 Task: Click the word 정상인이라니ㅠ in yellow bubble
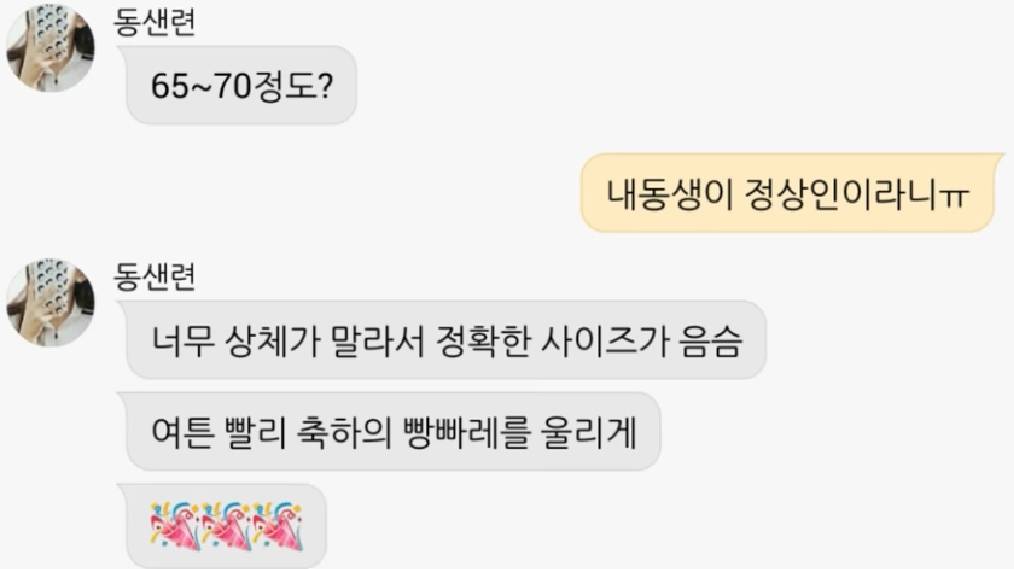856,193
